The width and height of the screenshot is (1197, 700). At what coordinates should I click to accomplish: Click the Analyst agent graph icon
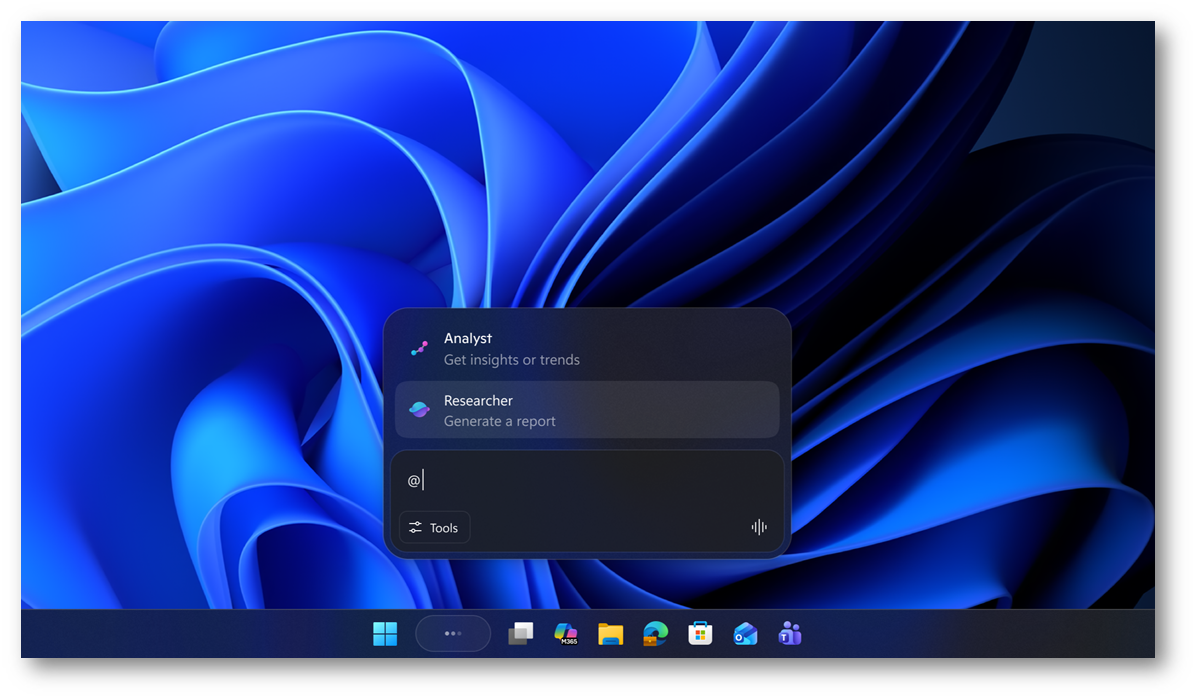[x=419, y=349]
